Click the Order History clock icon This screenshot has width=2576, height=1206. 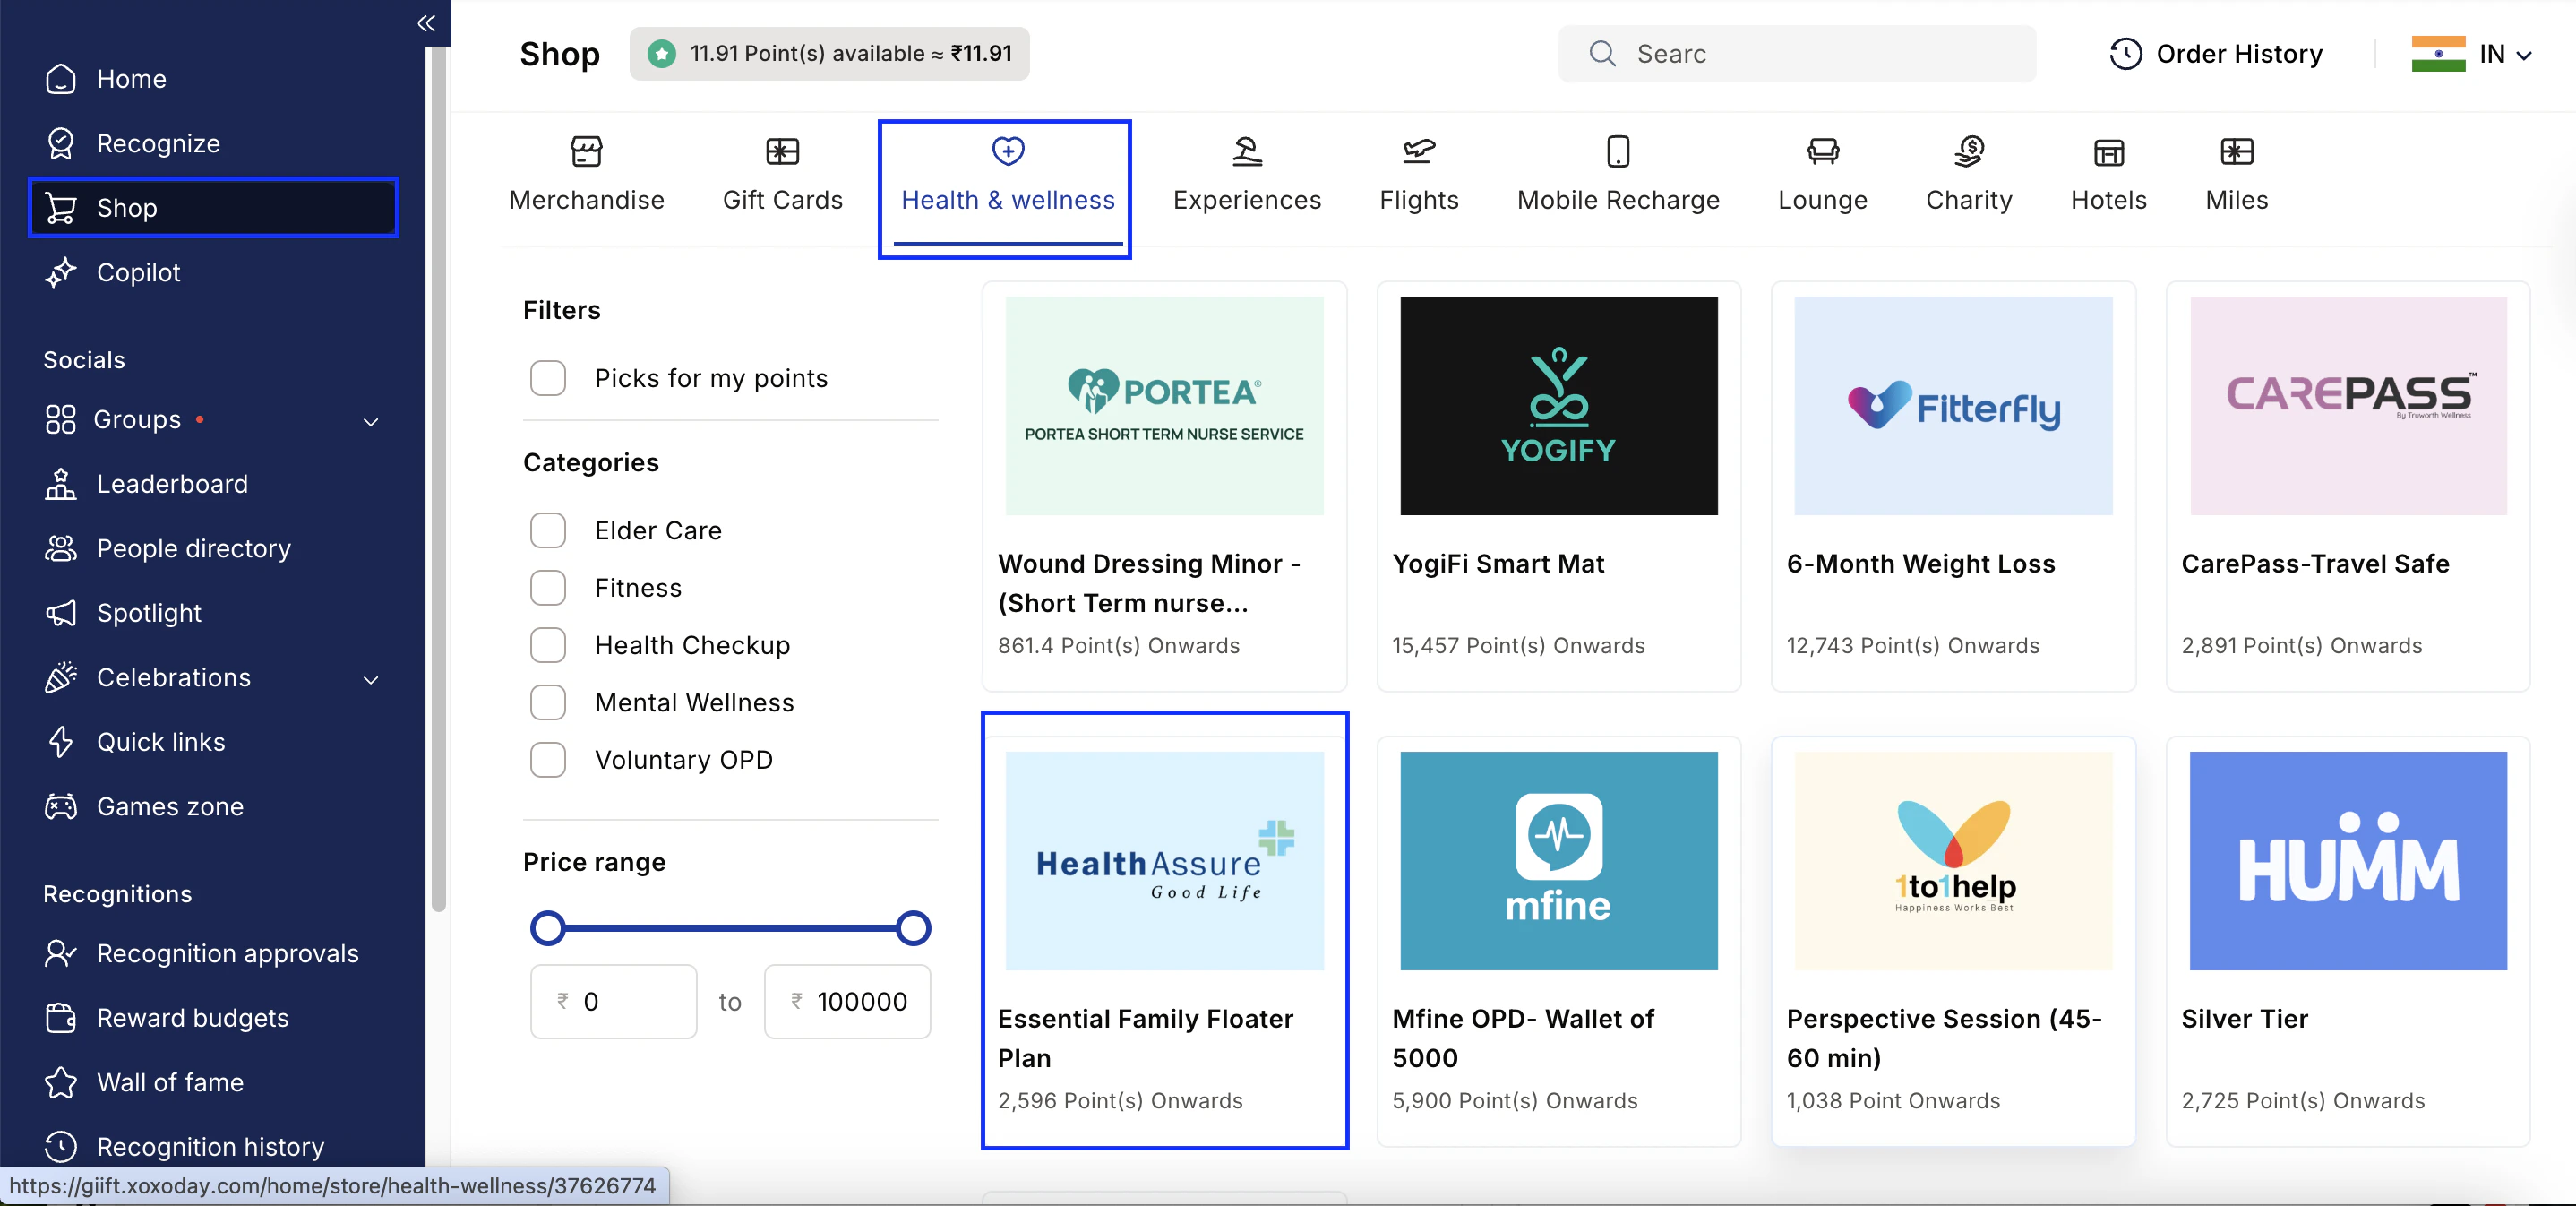(x=2126, y=53)
